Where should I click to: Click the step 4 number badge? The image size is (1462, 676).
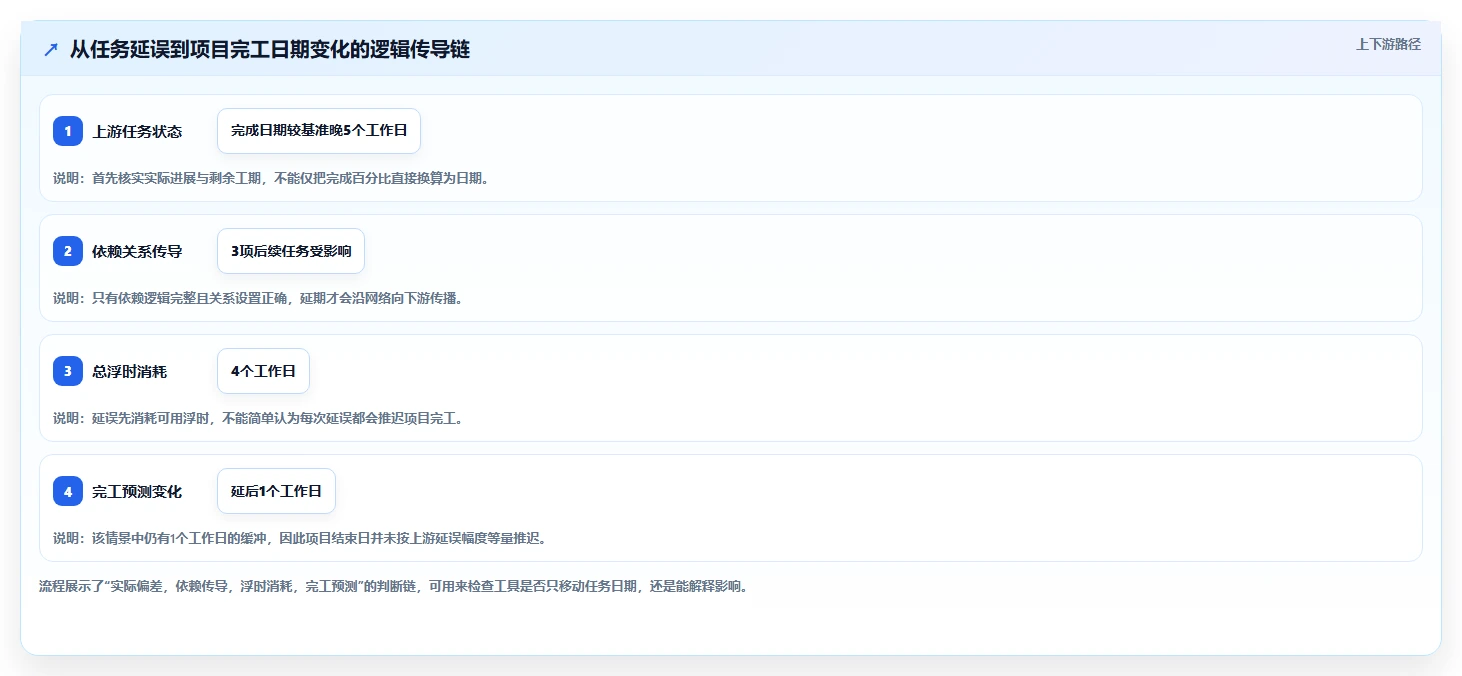(68, 491)
